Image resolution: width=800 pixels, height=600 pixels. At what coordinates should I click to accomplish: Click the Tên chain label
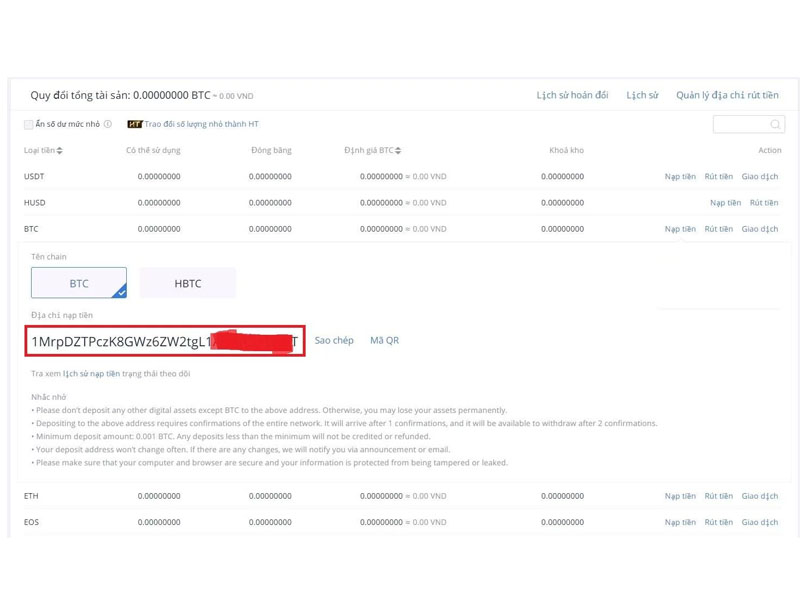click(x=48, y=257)
